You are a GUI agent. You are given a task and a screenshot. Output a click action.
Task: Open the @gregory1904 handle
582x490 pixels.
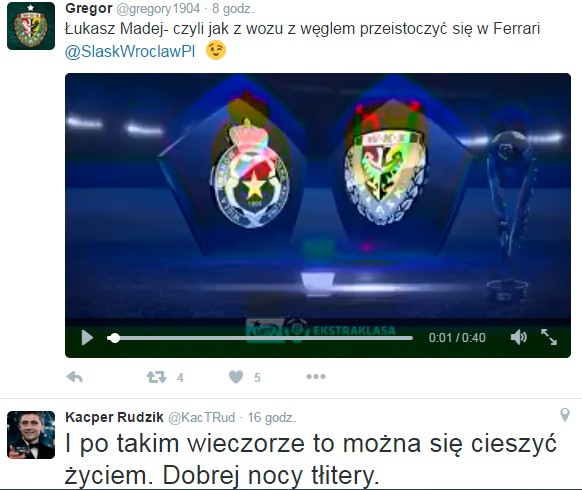point(158,9)
